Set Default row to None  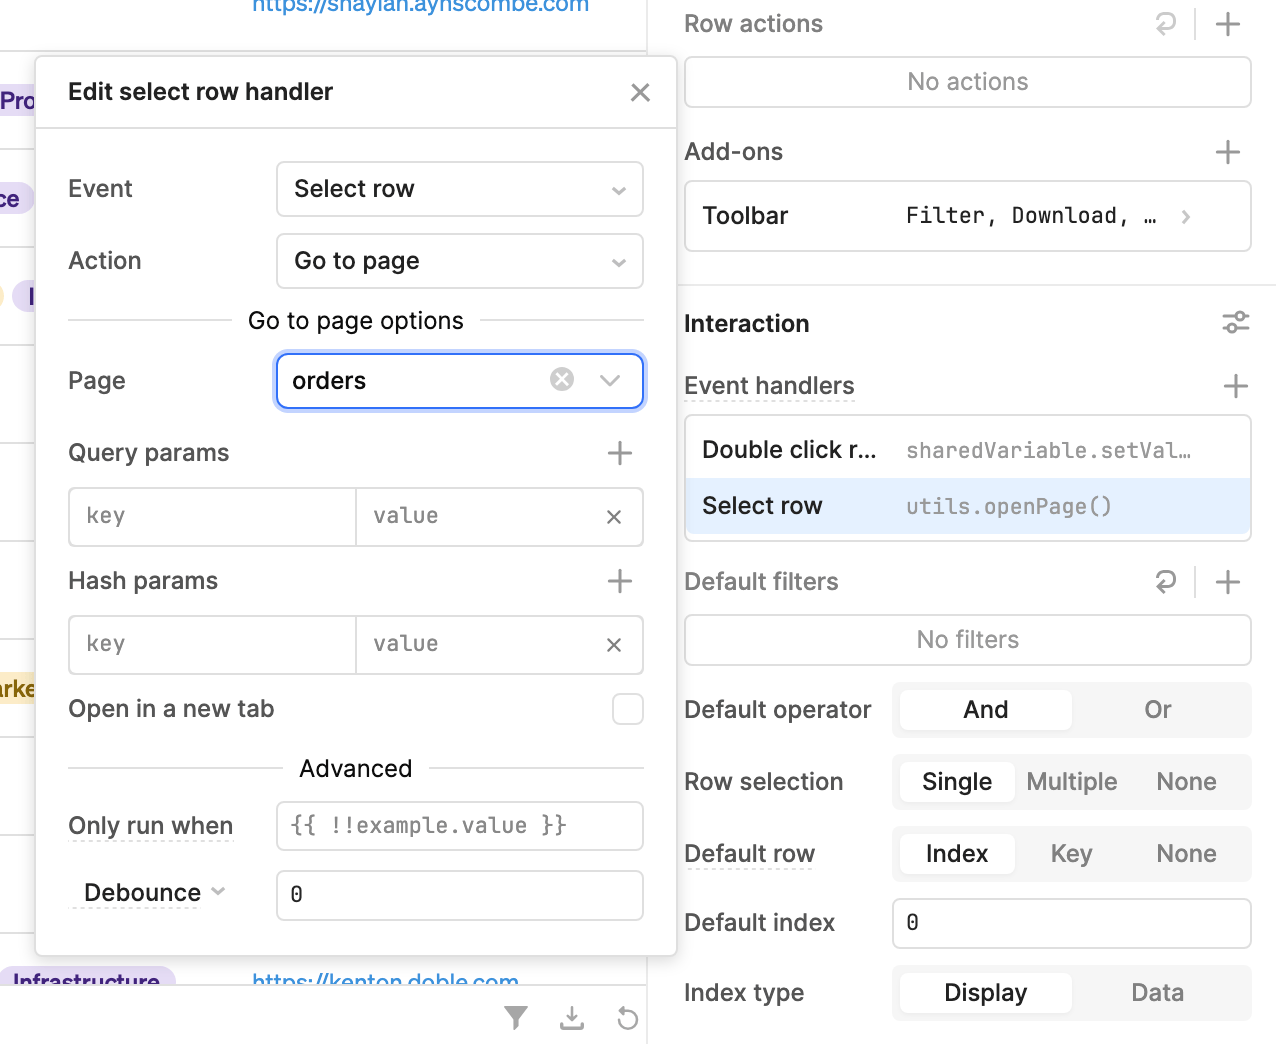click(x=1187, y=854)
